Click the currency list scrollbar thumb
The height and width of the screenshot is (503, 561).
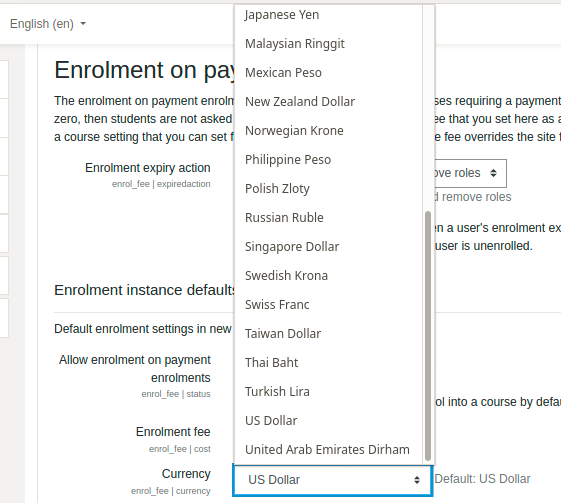pyautogui.click(x=428, y=336)
